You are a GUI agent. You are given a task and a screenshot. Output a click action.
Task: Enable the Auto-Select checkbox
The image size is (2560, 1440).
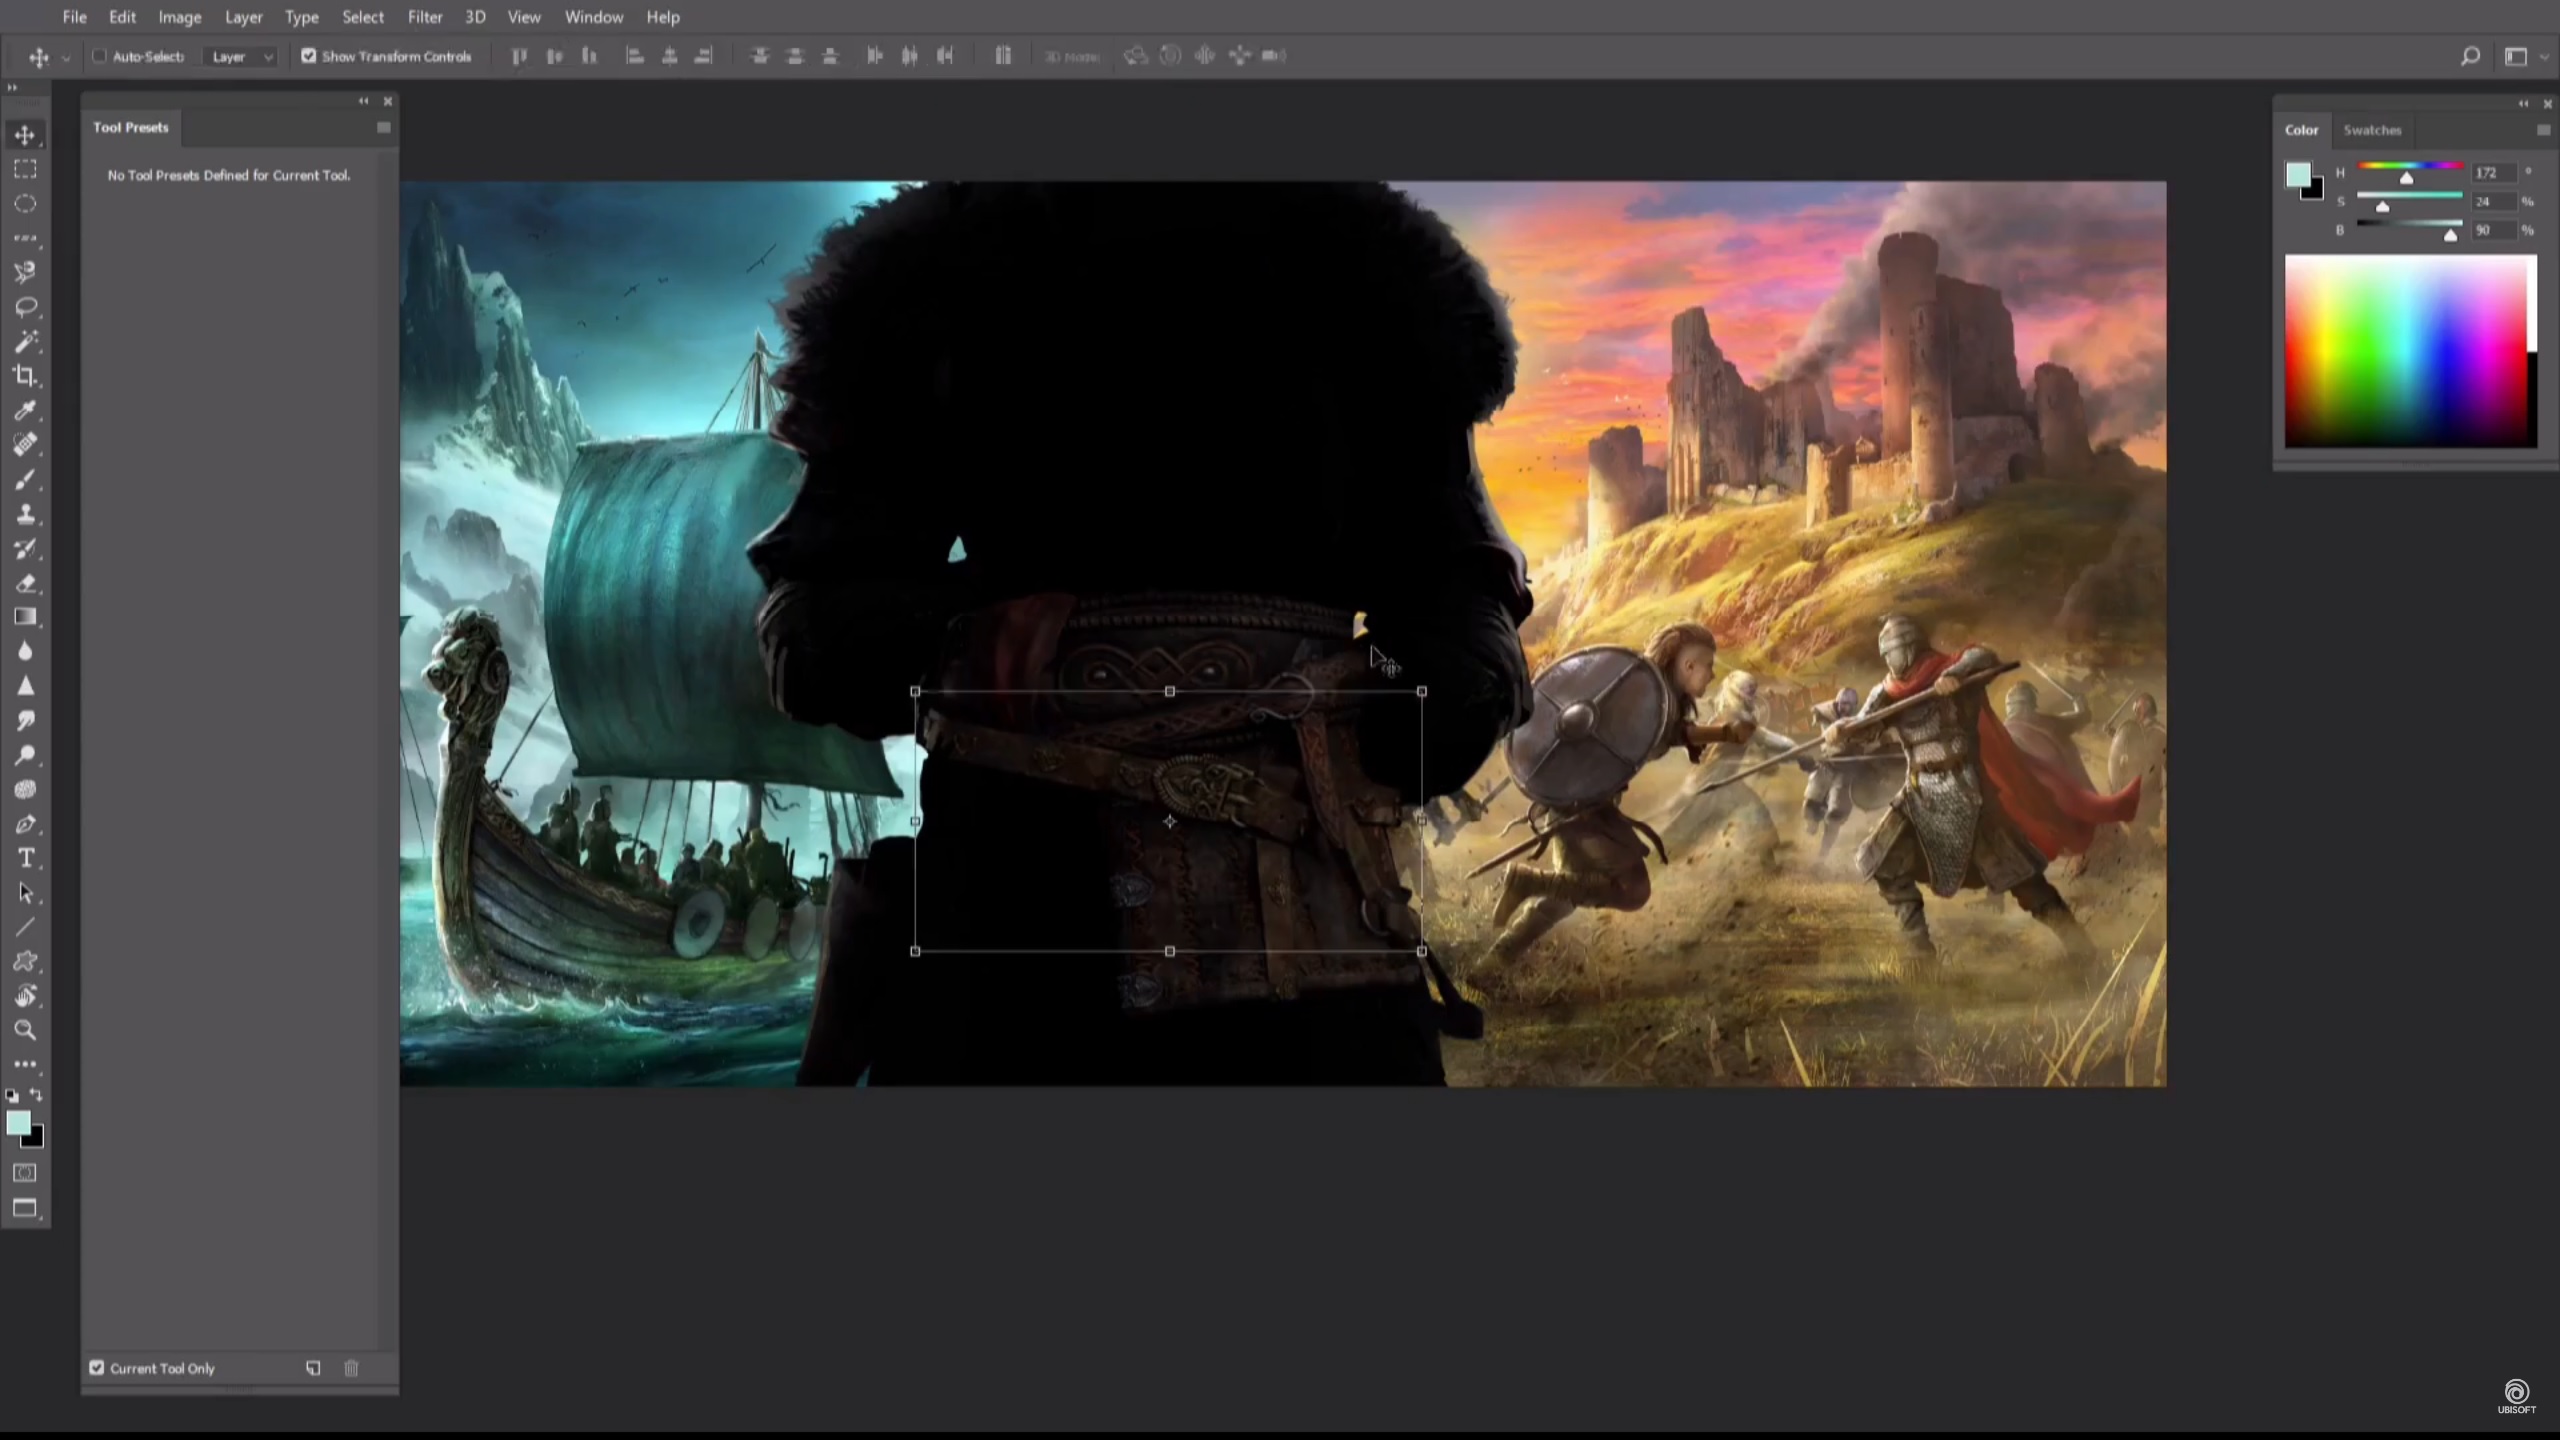[99, 56]
